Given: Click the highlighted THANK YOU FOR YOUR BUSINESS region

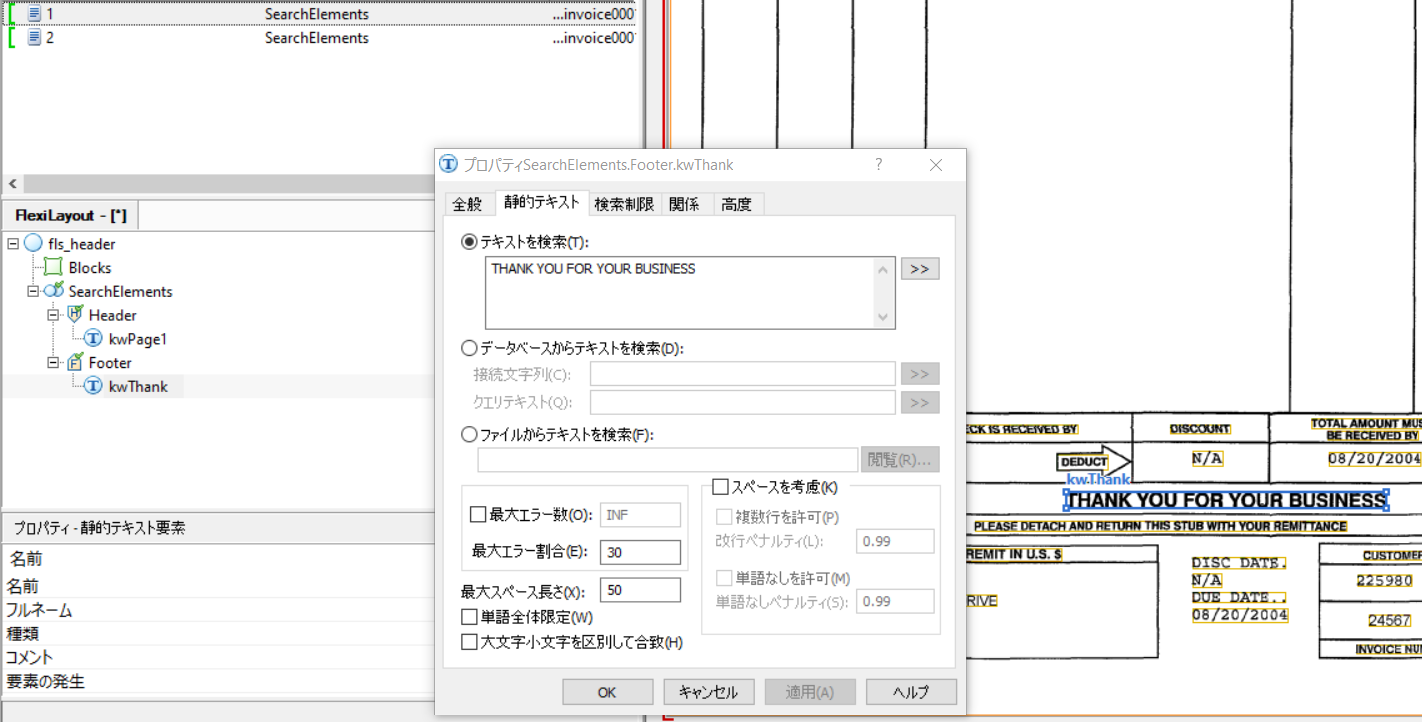Looking at the screenshot, I should click(x=1226, y=501).
